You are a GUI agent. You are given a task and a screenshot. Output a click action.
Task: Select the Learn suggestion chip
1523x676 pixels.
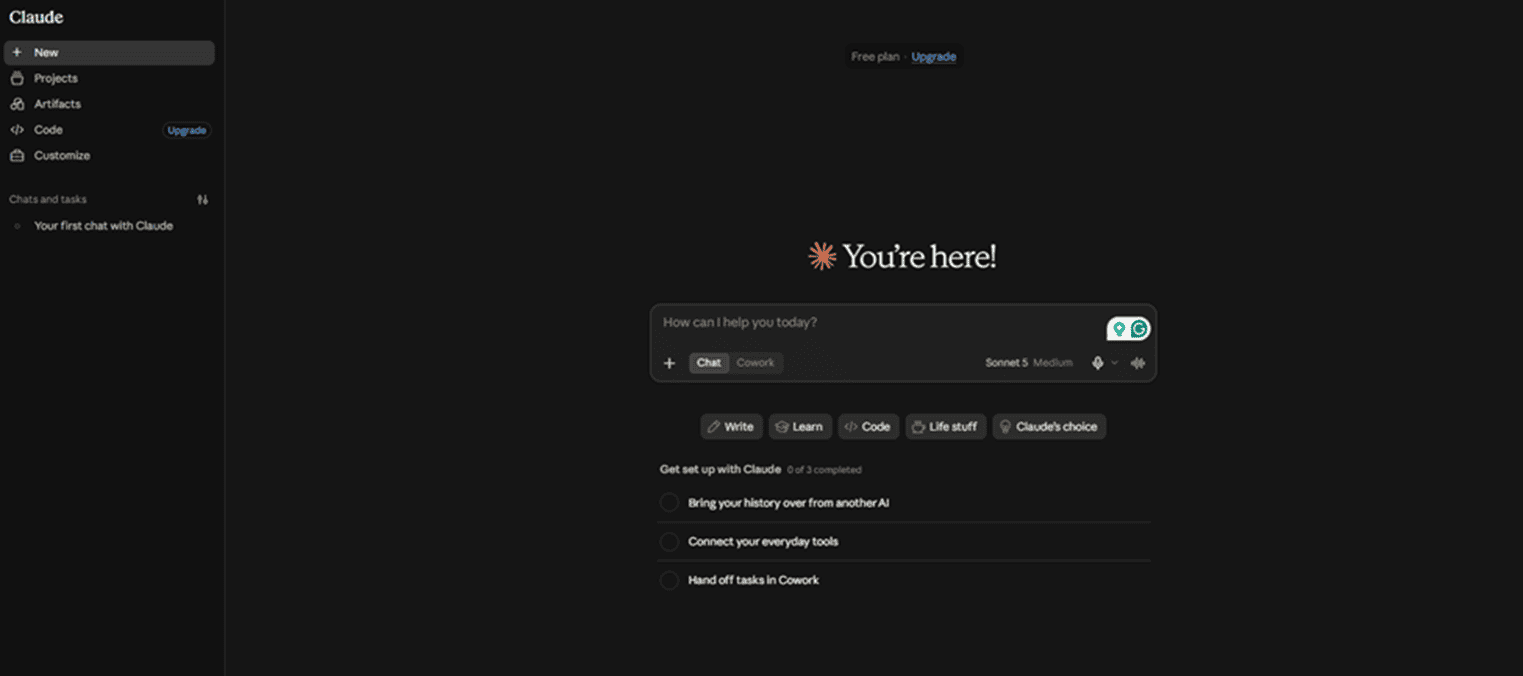[800, 427]
